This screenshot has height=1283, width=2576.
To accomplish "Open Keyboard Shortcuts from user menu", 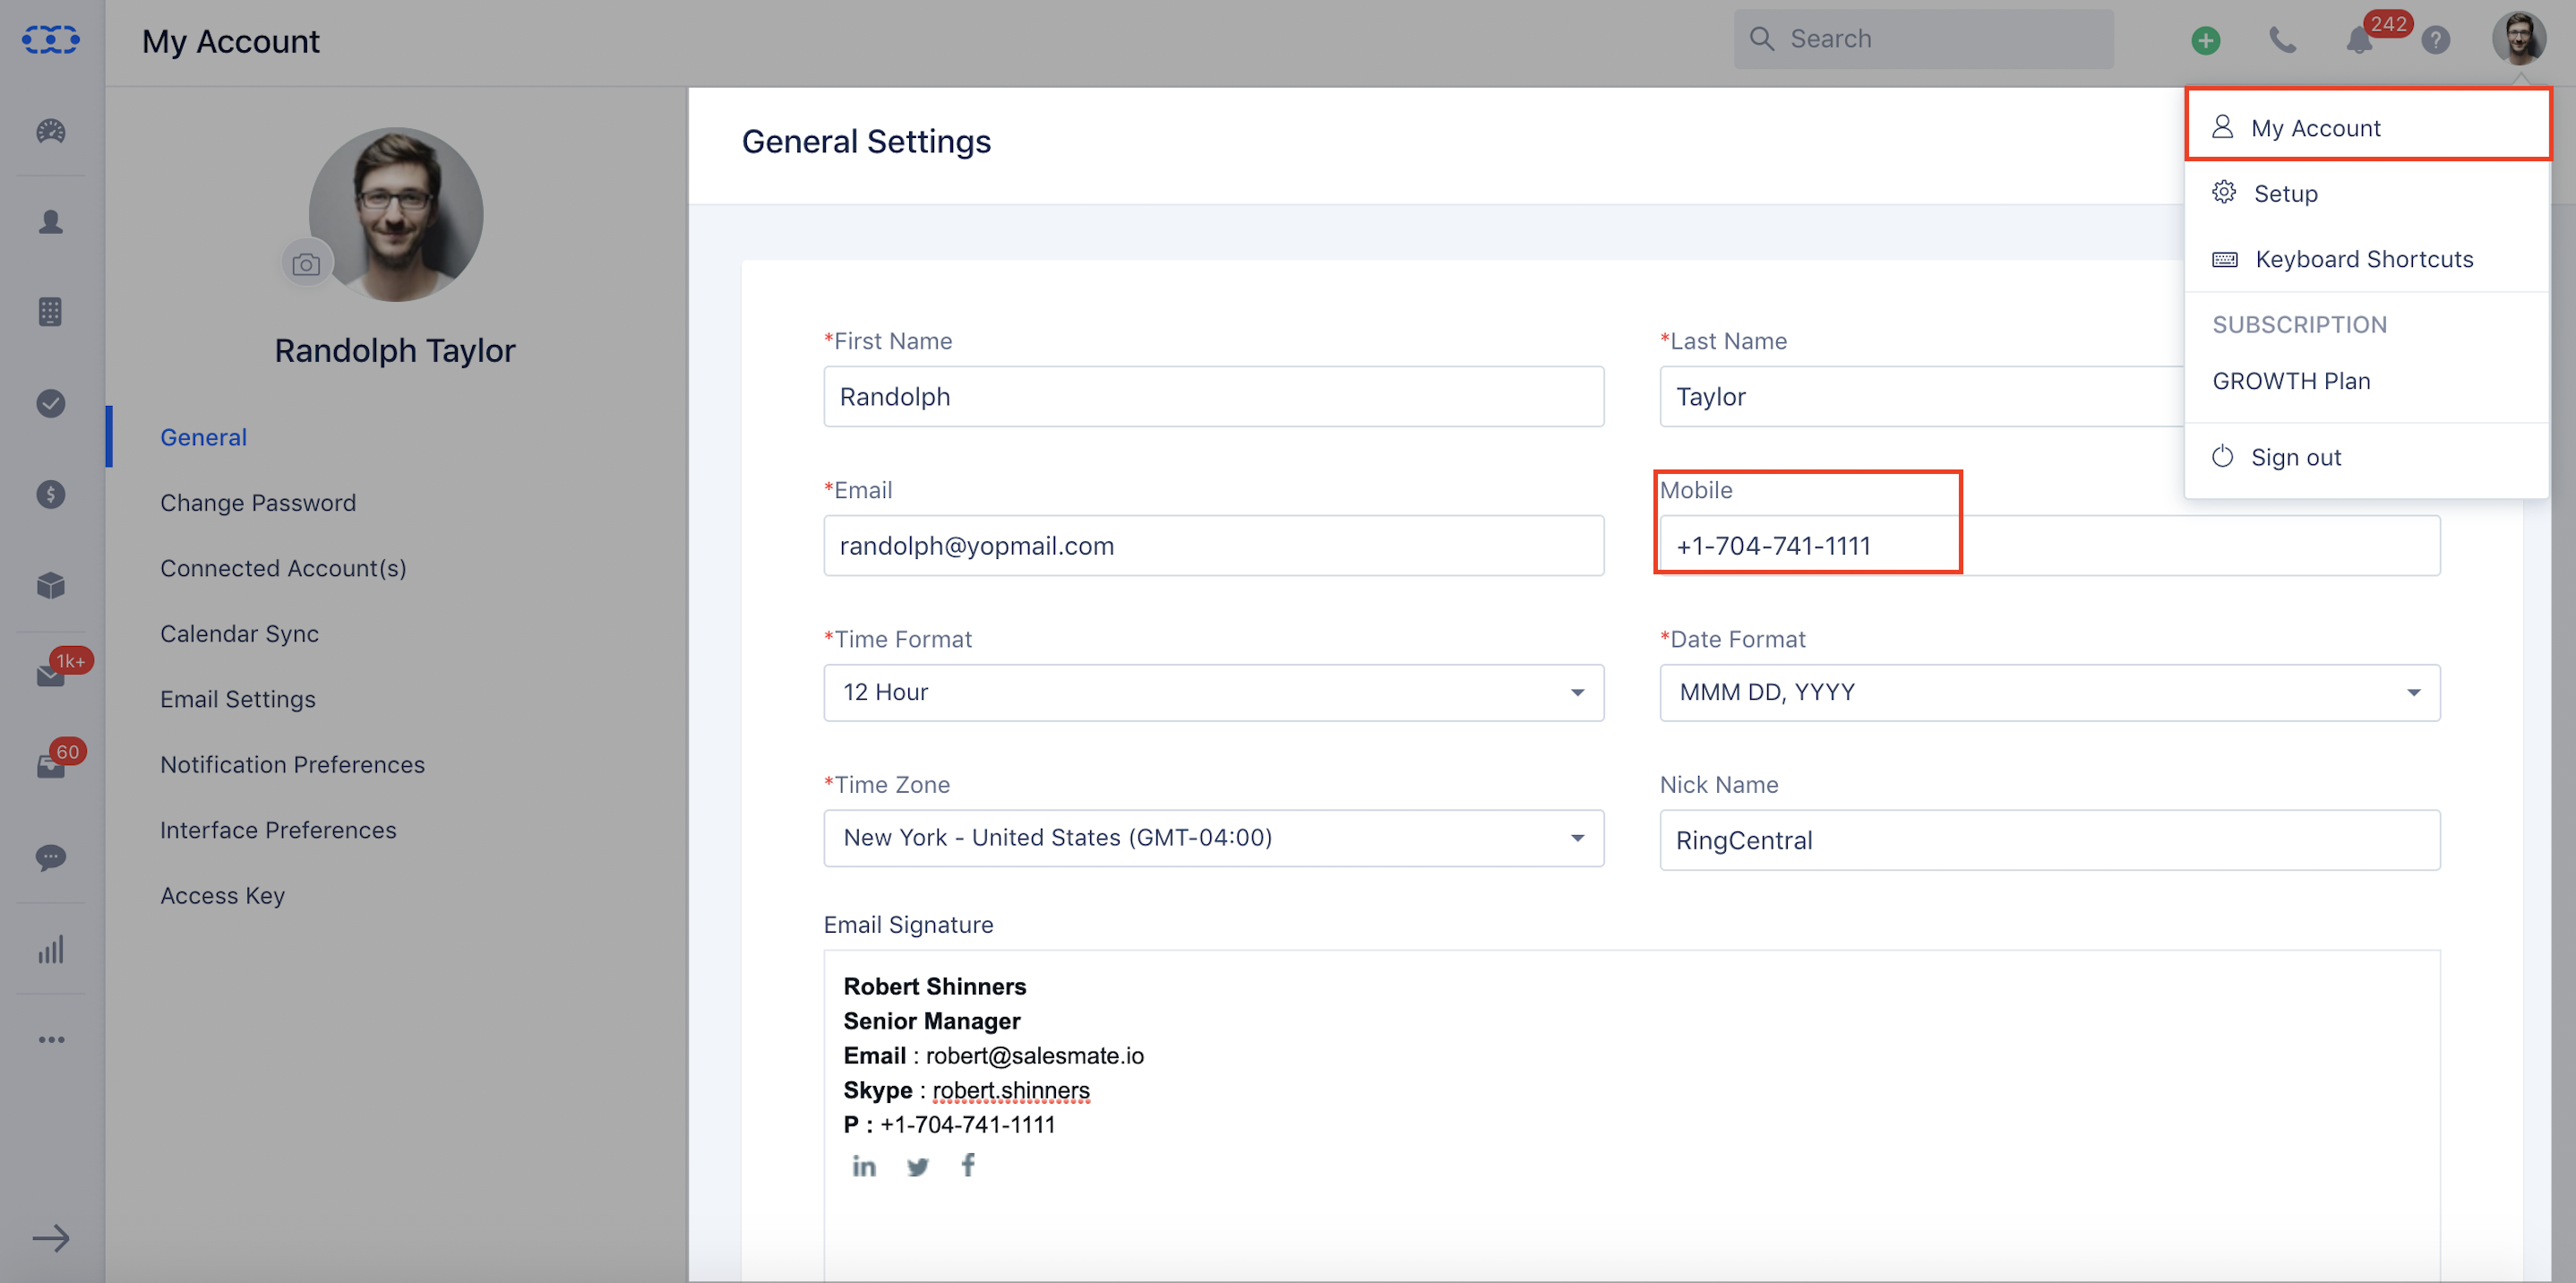I will [x=2367, y=259].
